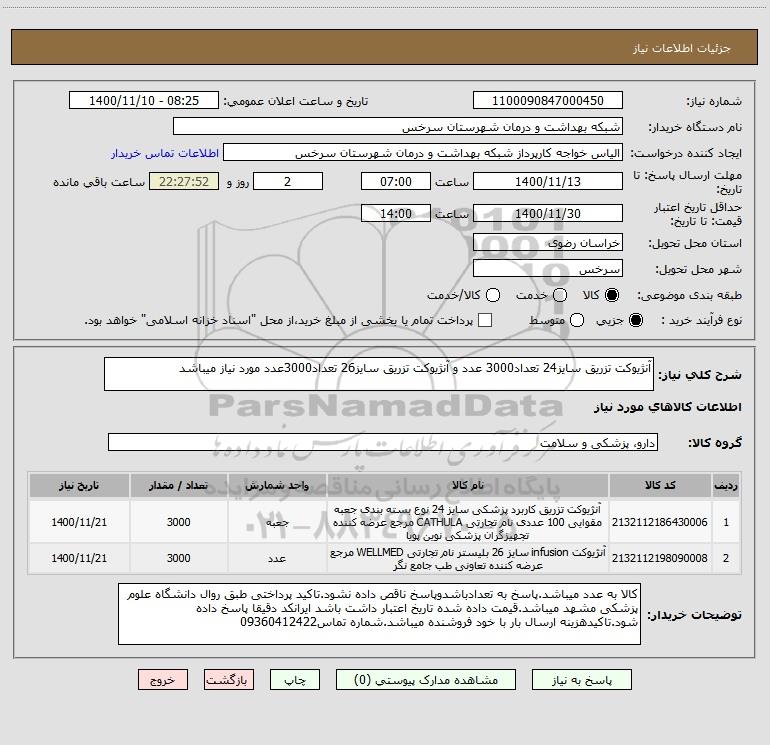Click the تاریخ نیاز column header
The width and height of the screenshot is (770, 745).
click(79, 485)
